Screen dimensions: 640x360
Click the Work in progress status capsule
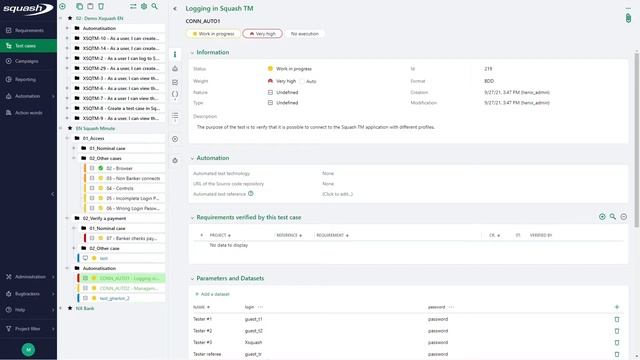[x=213, y=34]
